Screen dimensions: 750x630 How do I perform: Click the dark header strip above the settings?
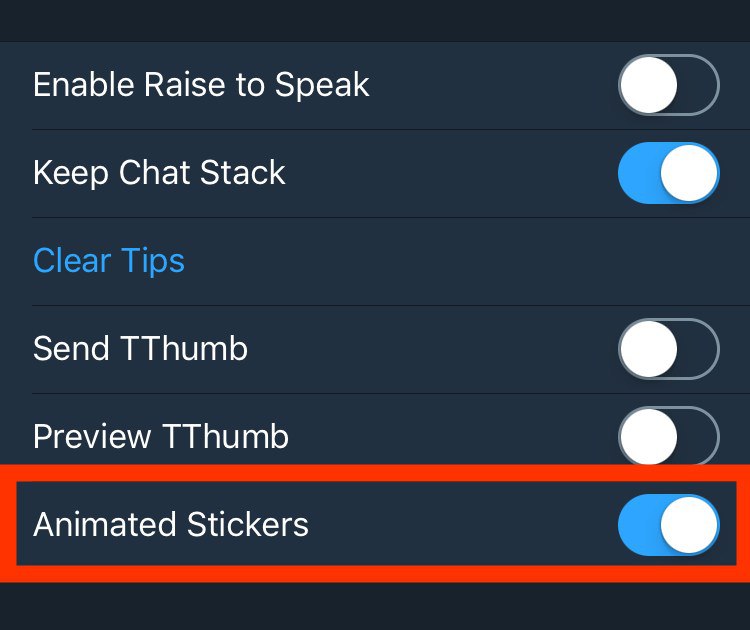coord(375,20)
